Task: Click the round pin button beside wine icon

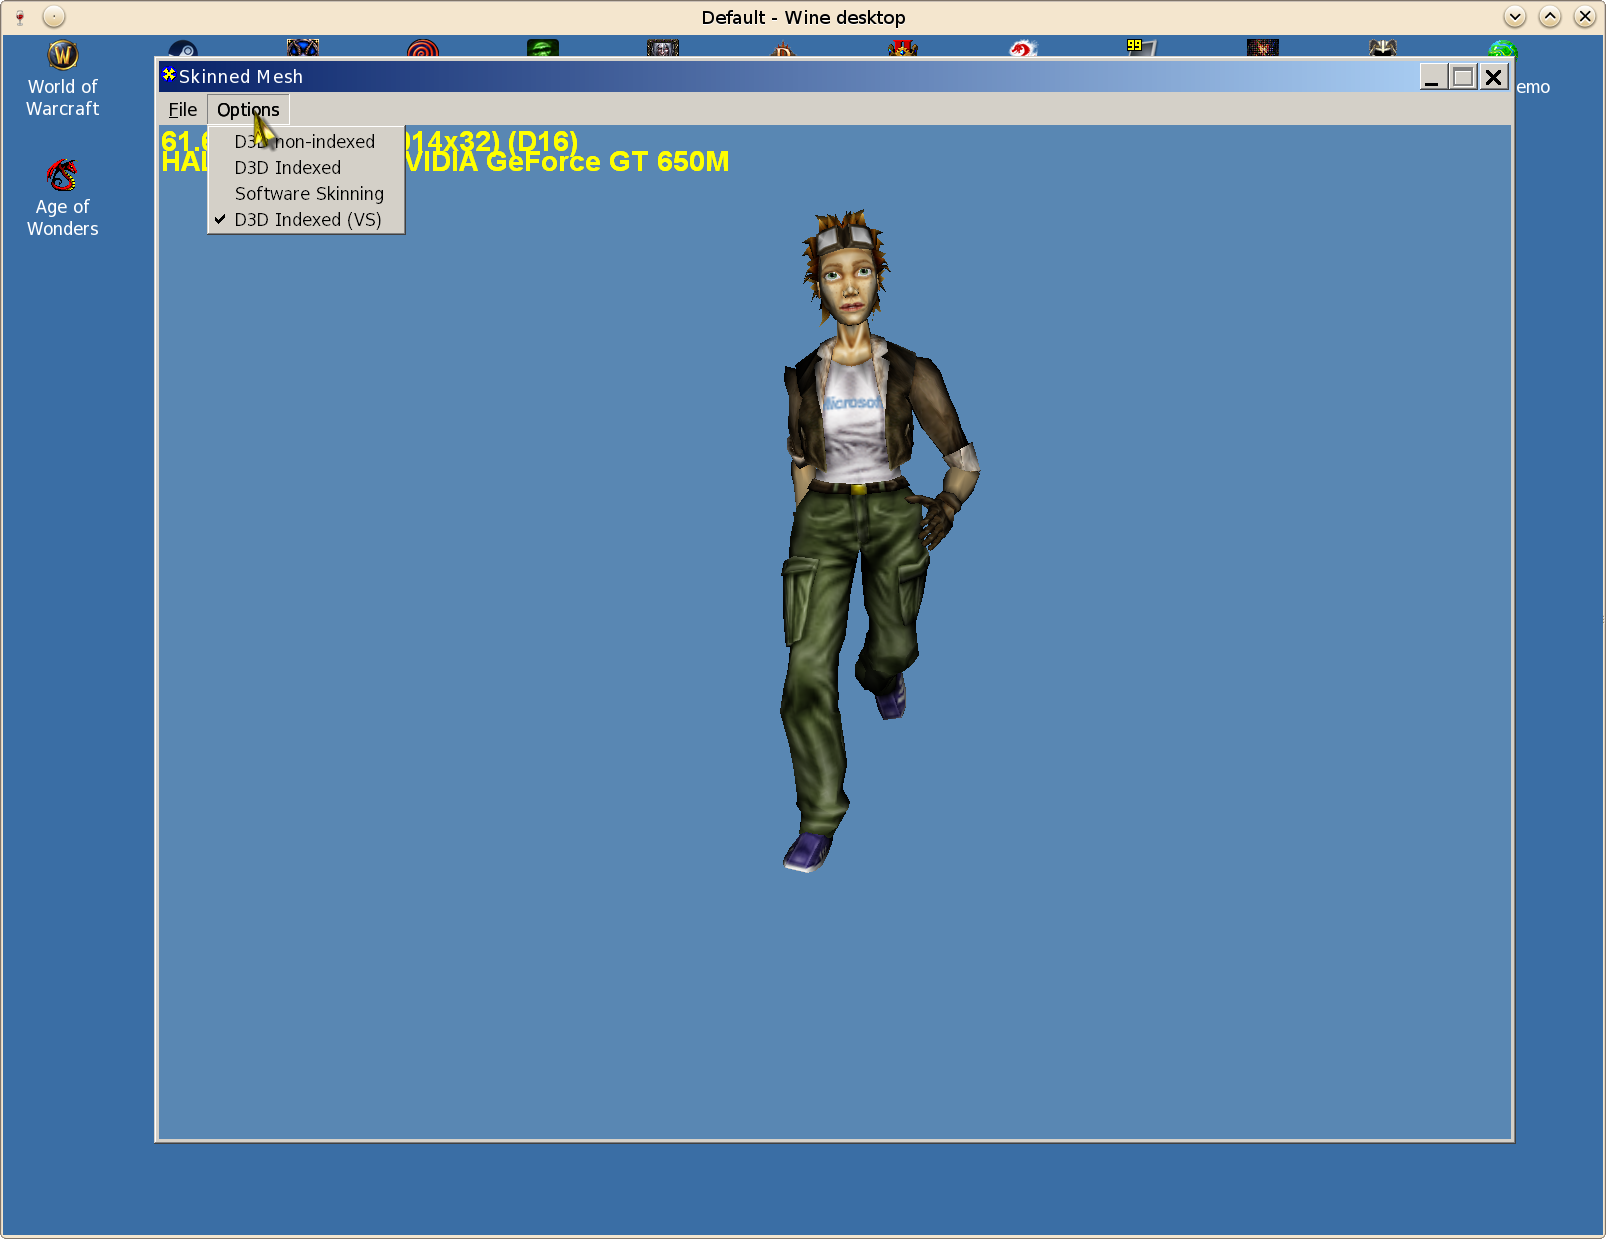Action: [x=54, y=17]
